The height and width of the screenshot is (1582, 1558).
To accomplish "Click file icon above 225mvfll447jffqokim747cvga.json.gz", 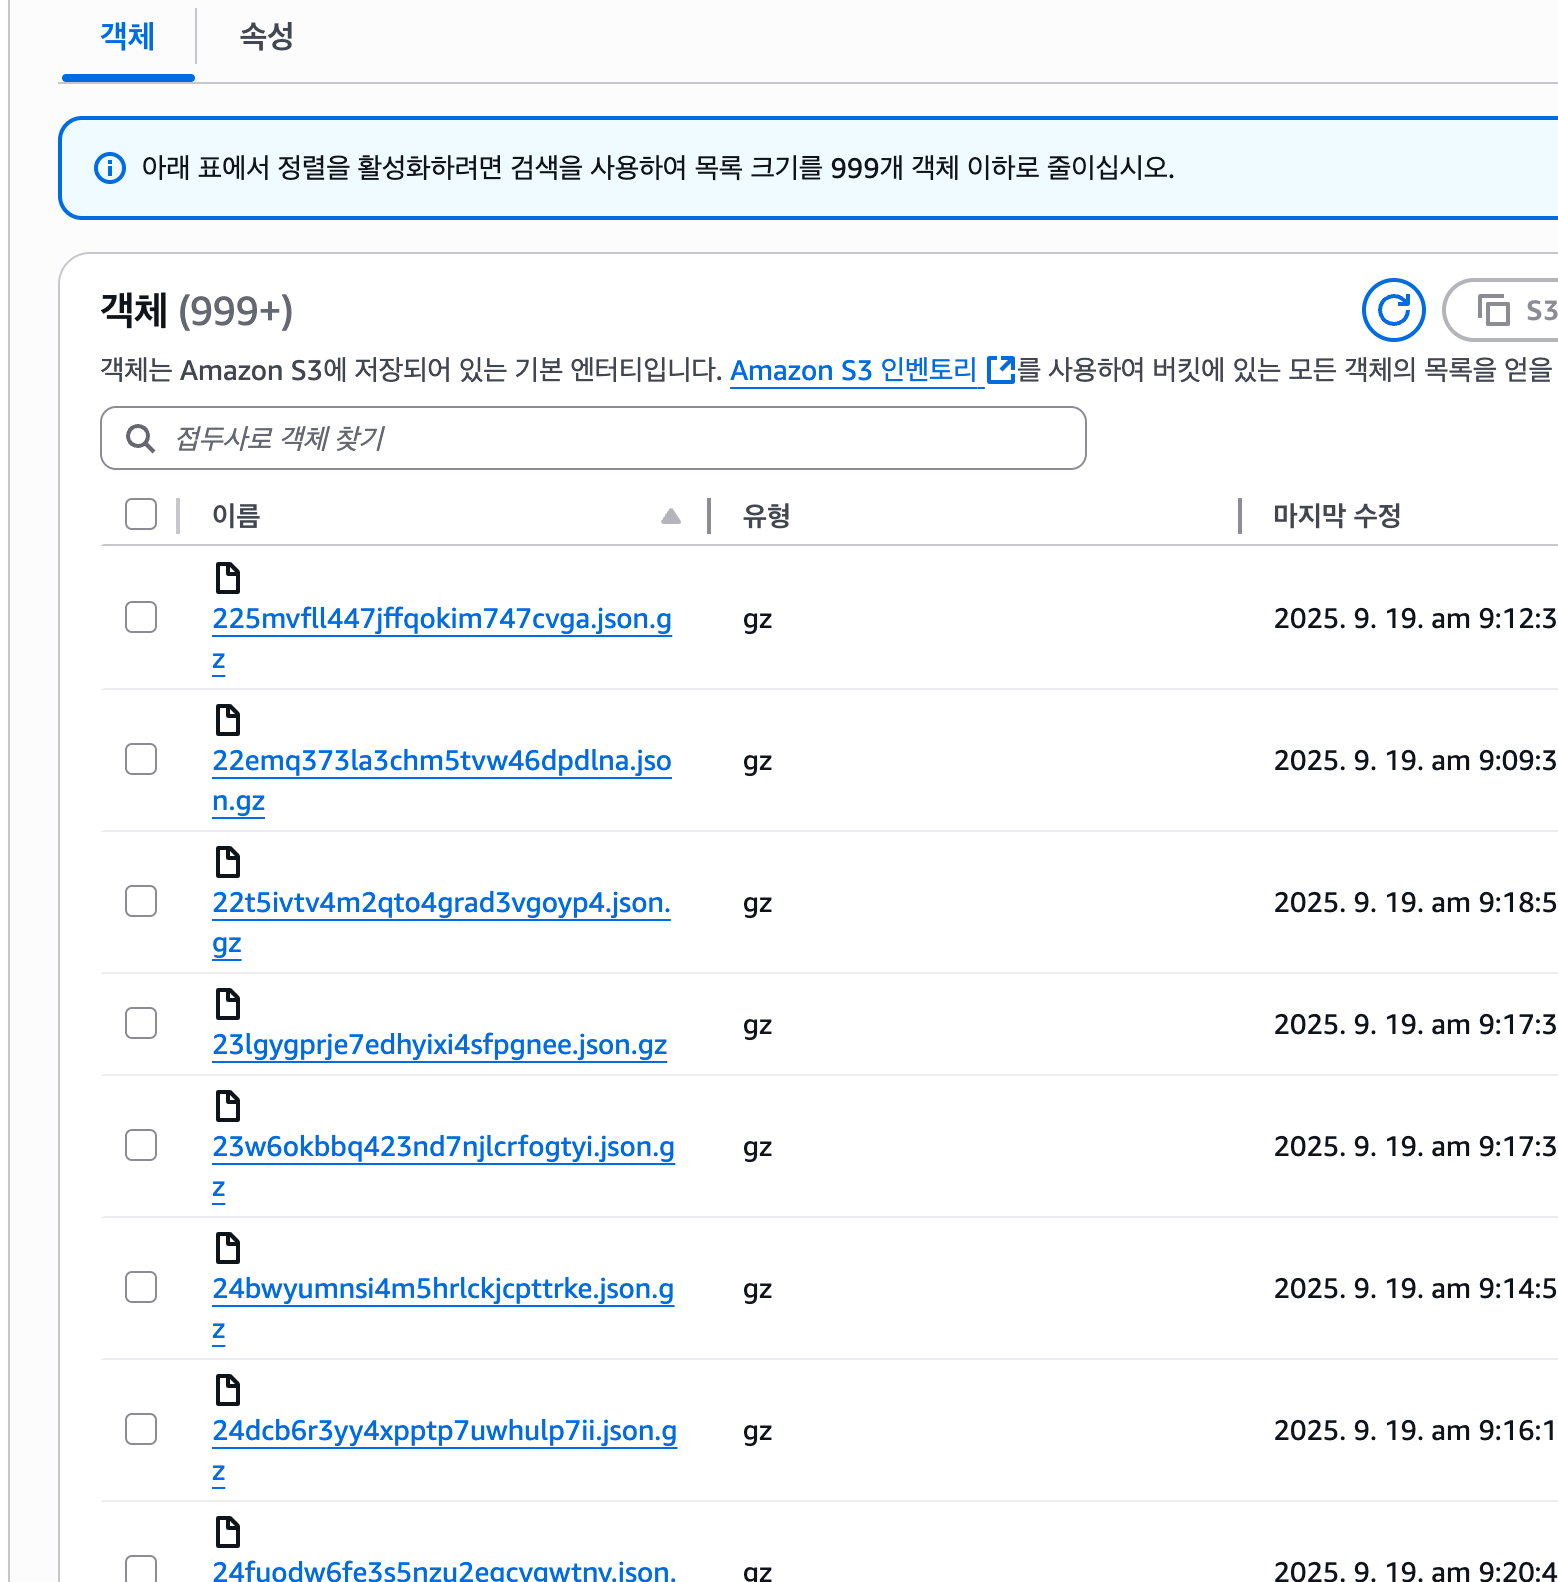I will pyautogui.click(x=228, y=578).
